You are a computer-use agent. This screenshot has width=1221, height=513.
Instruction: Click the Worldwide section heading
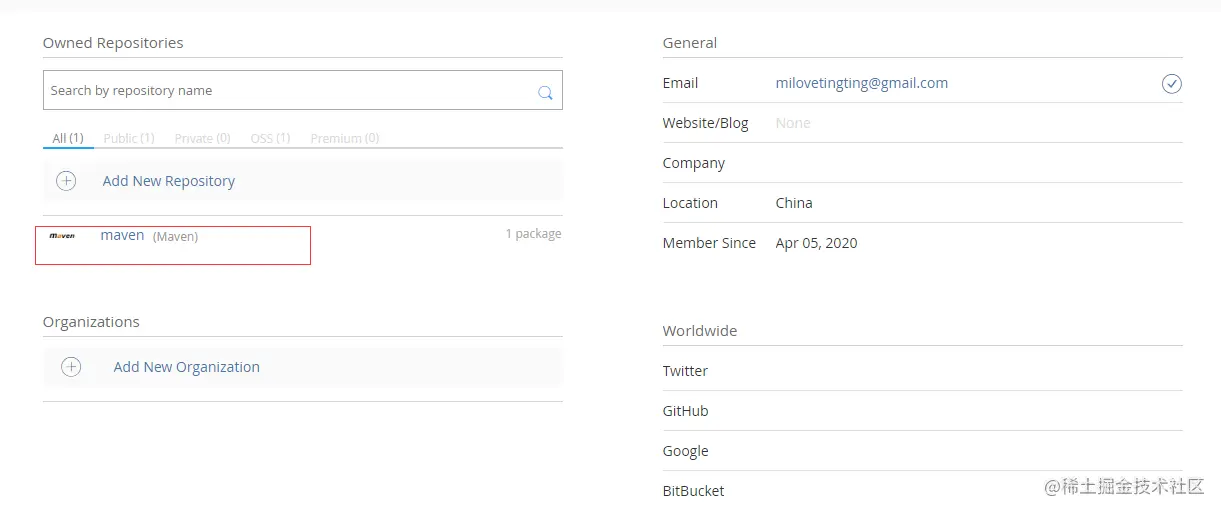click(x=700, y=331)
